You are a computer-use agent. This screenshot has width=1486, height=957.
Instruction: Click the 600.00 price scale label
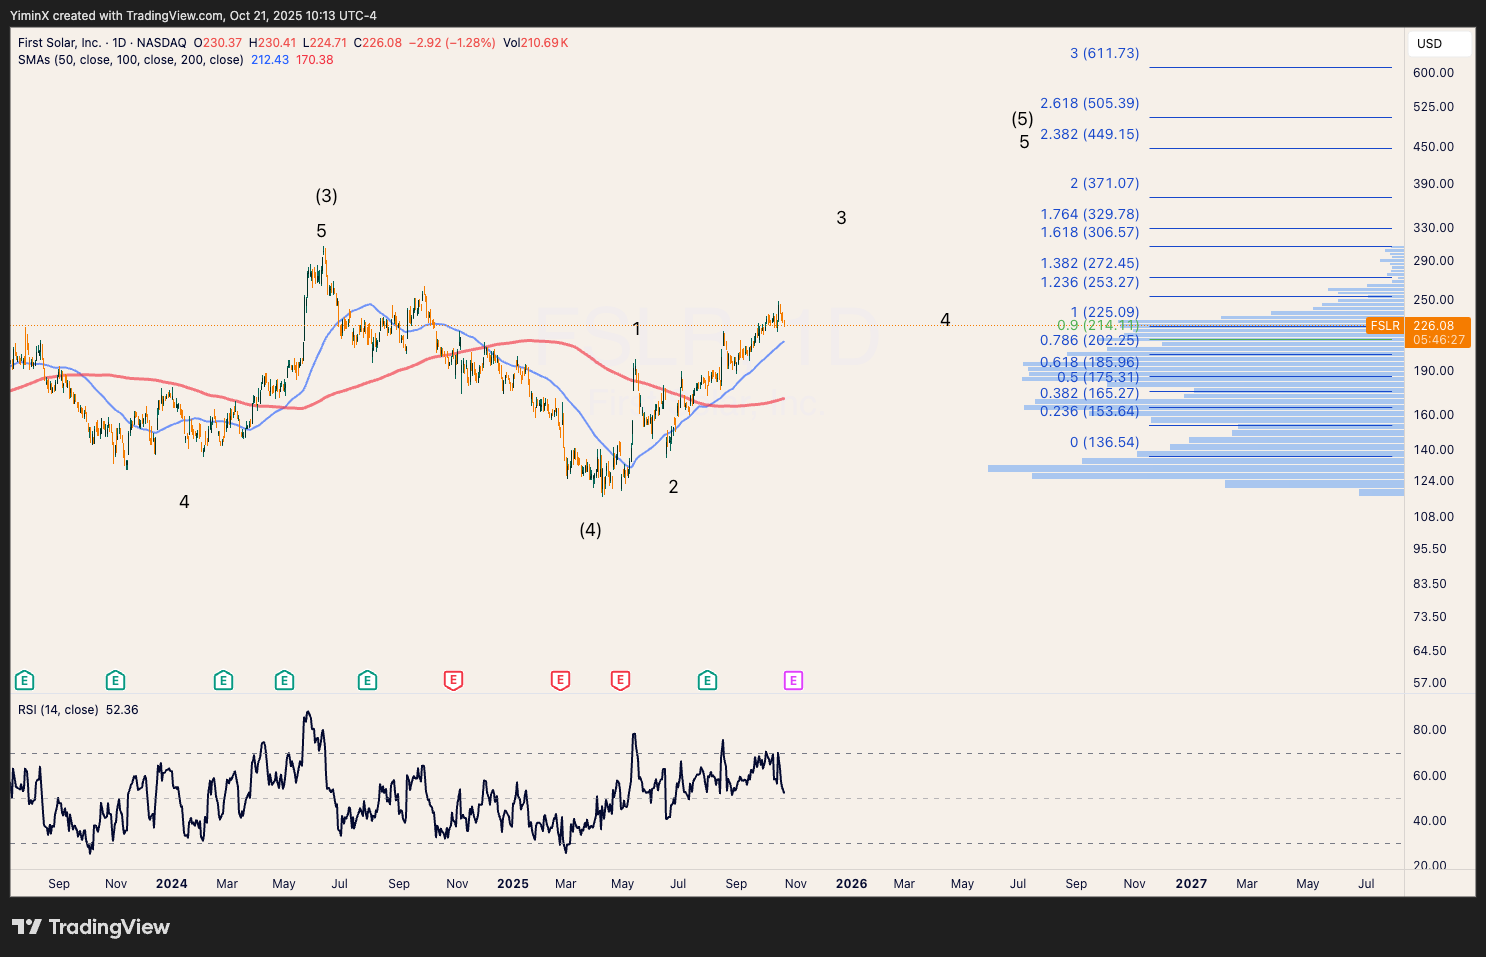click(x=1433, y=73)
